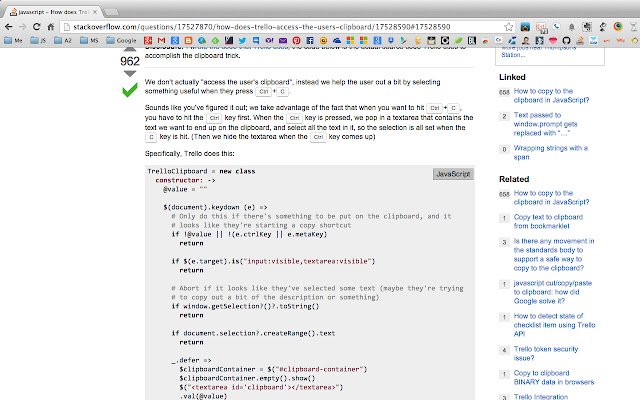Open Linked 'How to copy to the clipboard in JavaScript?'

[551, 96]
